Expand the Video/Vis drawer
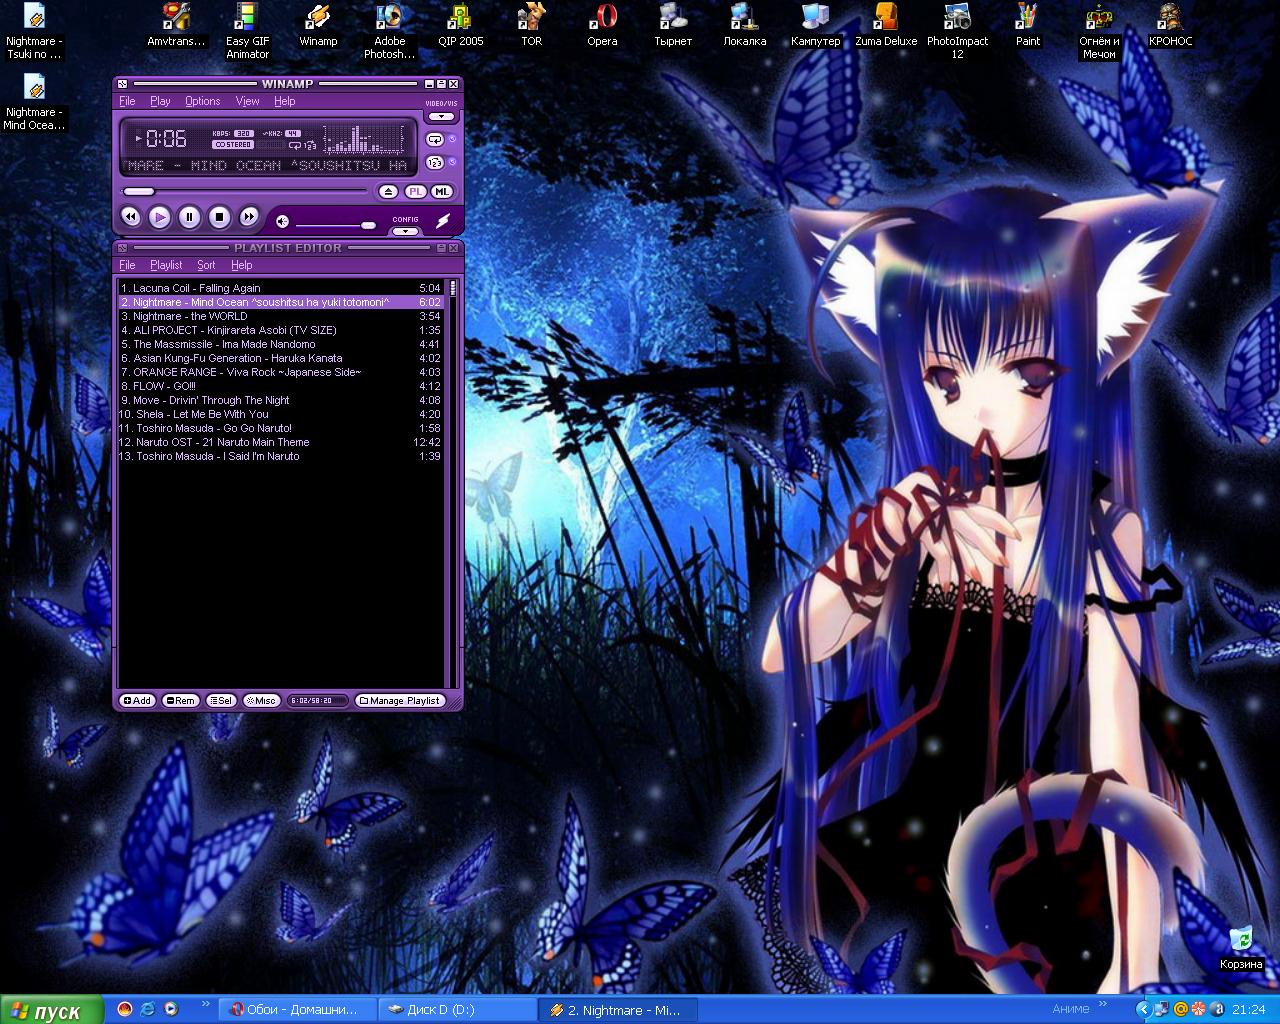 (440, 117)
